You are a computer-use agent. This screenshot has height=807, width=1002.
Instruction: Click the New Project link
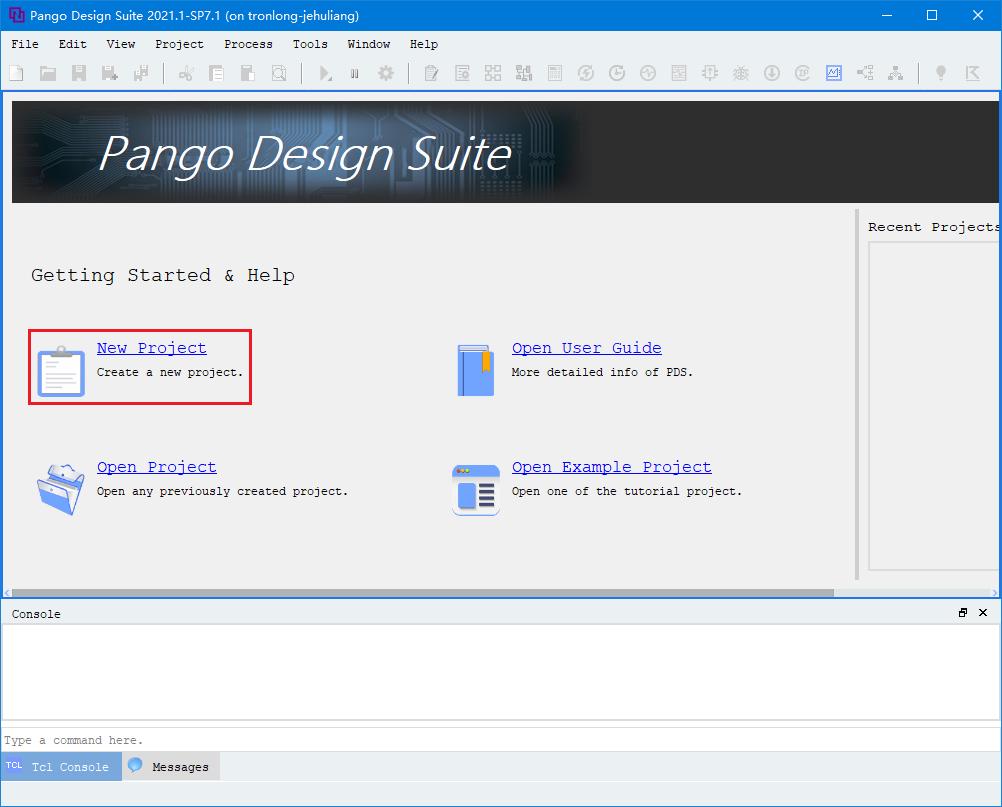point(151,348)
